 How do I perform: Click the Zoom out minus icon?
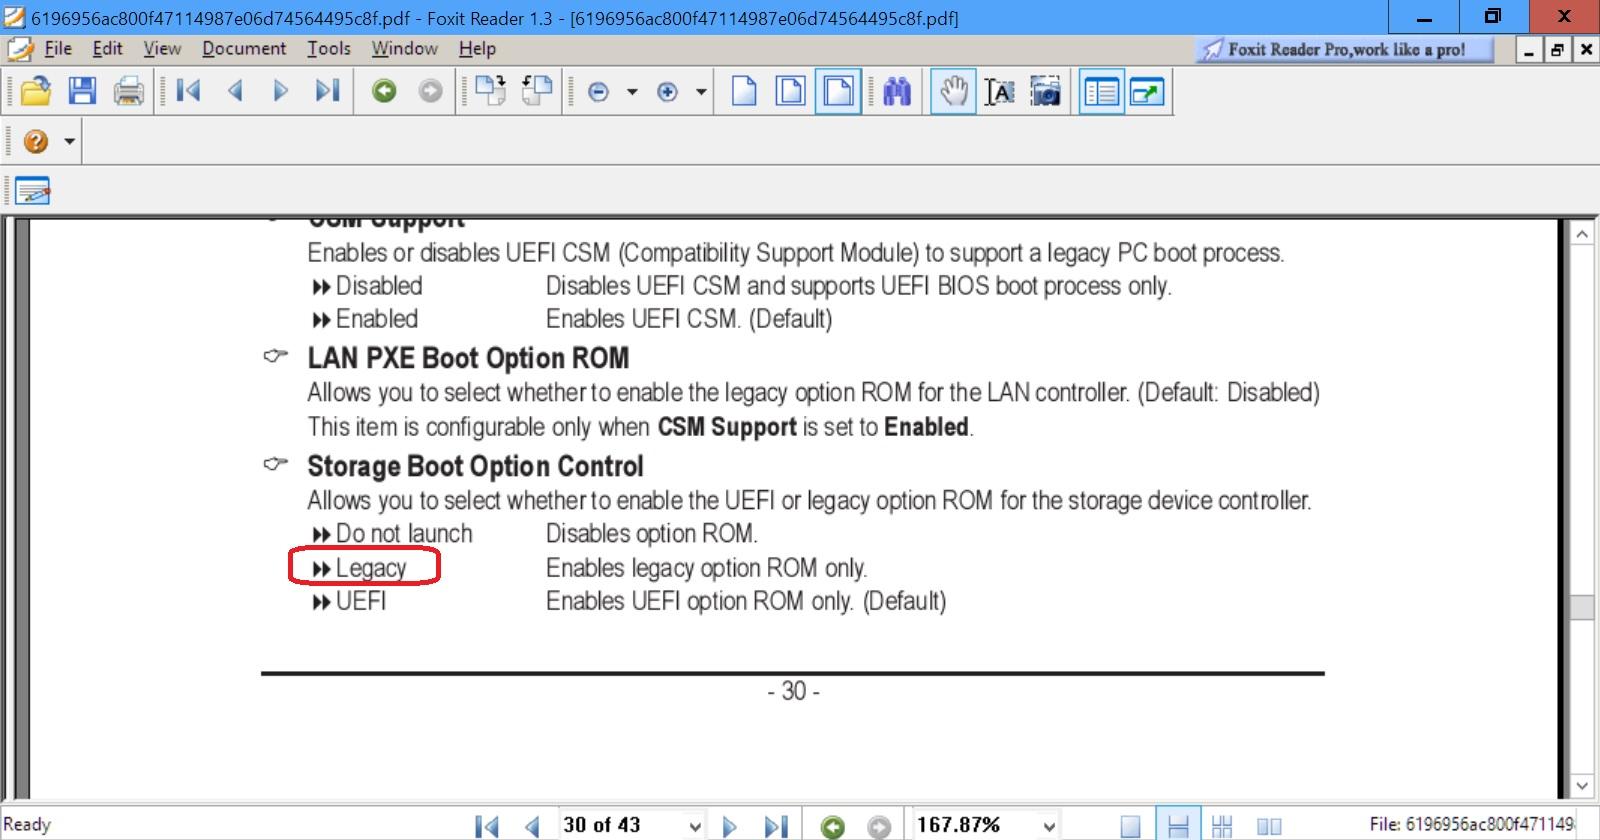click(598, 93)
